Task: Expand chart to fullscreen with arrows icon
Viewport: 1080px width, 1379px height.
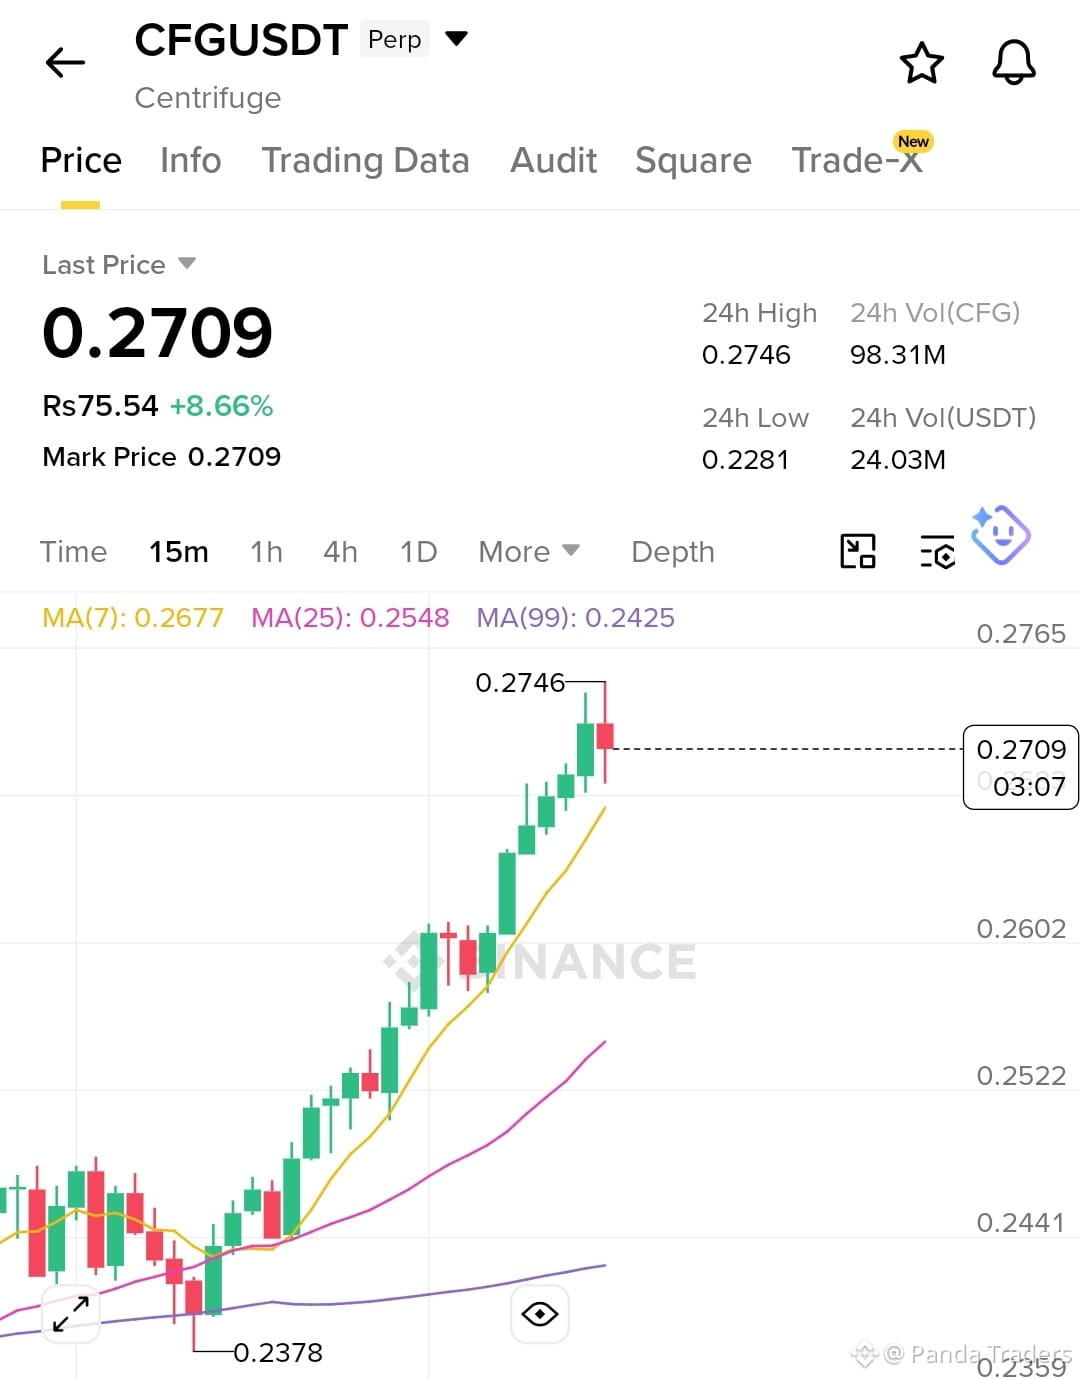Action: click(x=71, y=1314)
